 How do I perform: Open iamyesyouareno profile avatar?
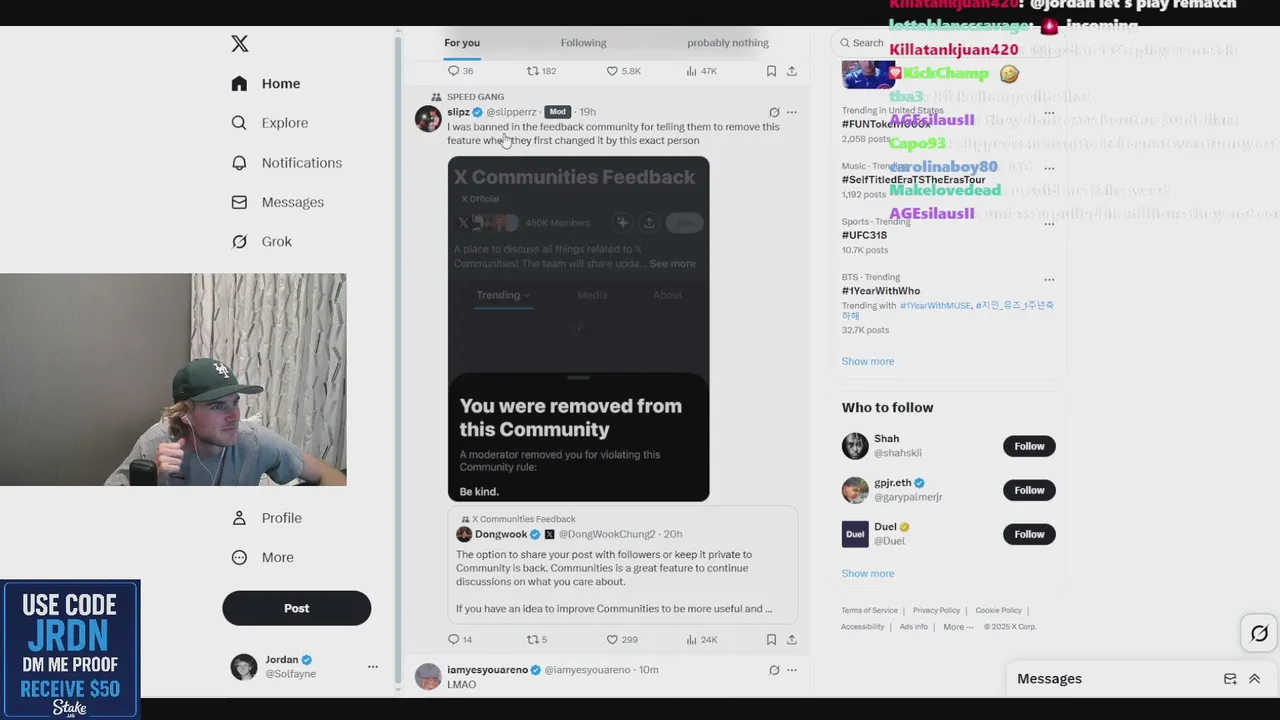tap(428, 676)
